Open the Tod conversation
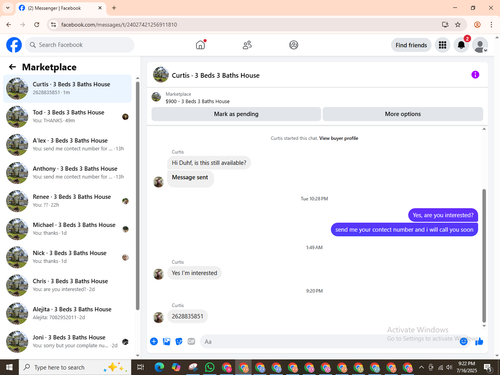500x375 pixels. pos(67,117)
